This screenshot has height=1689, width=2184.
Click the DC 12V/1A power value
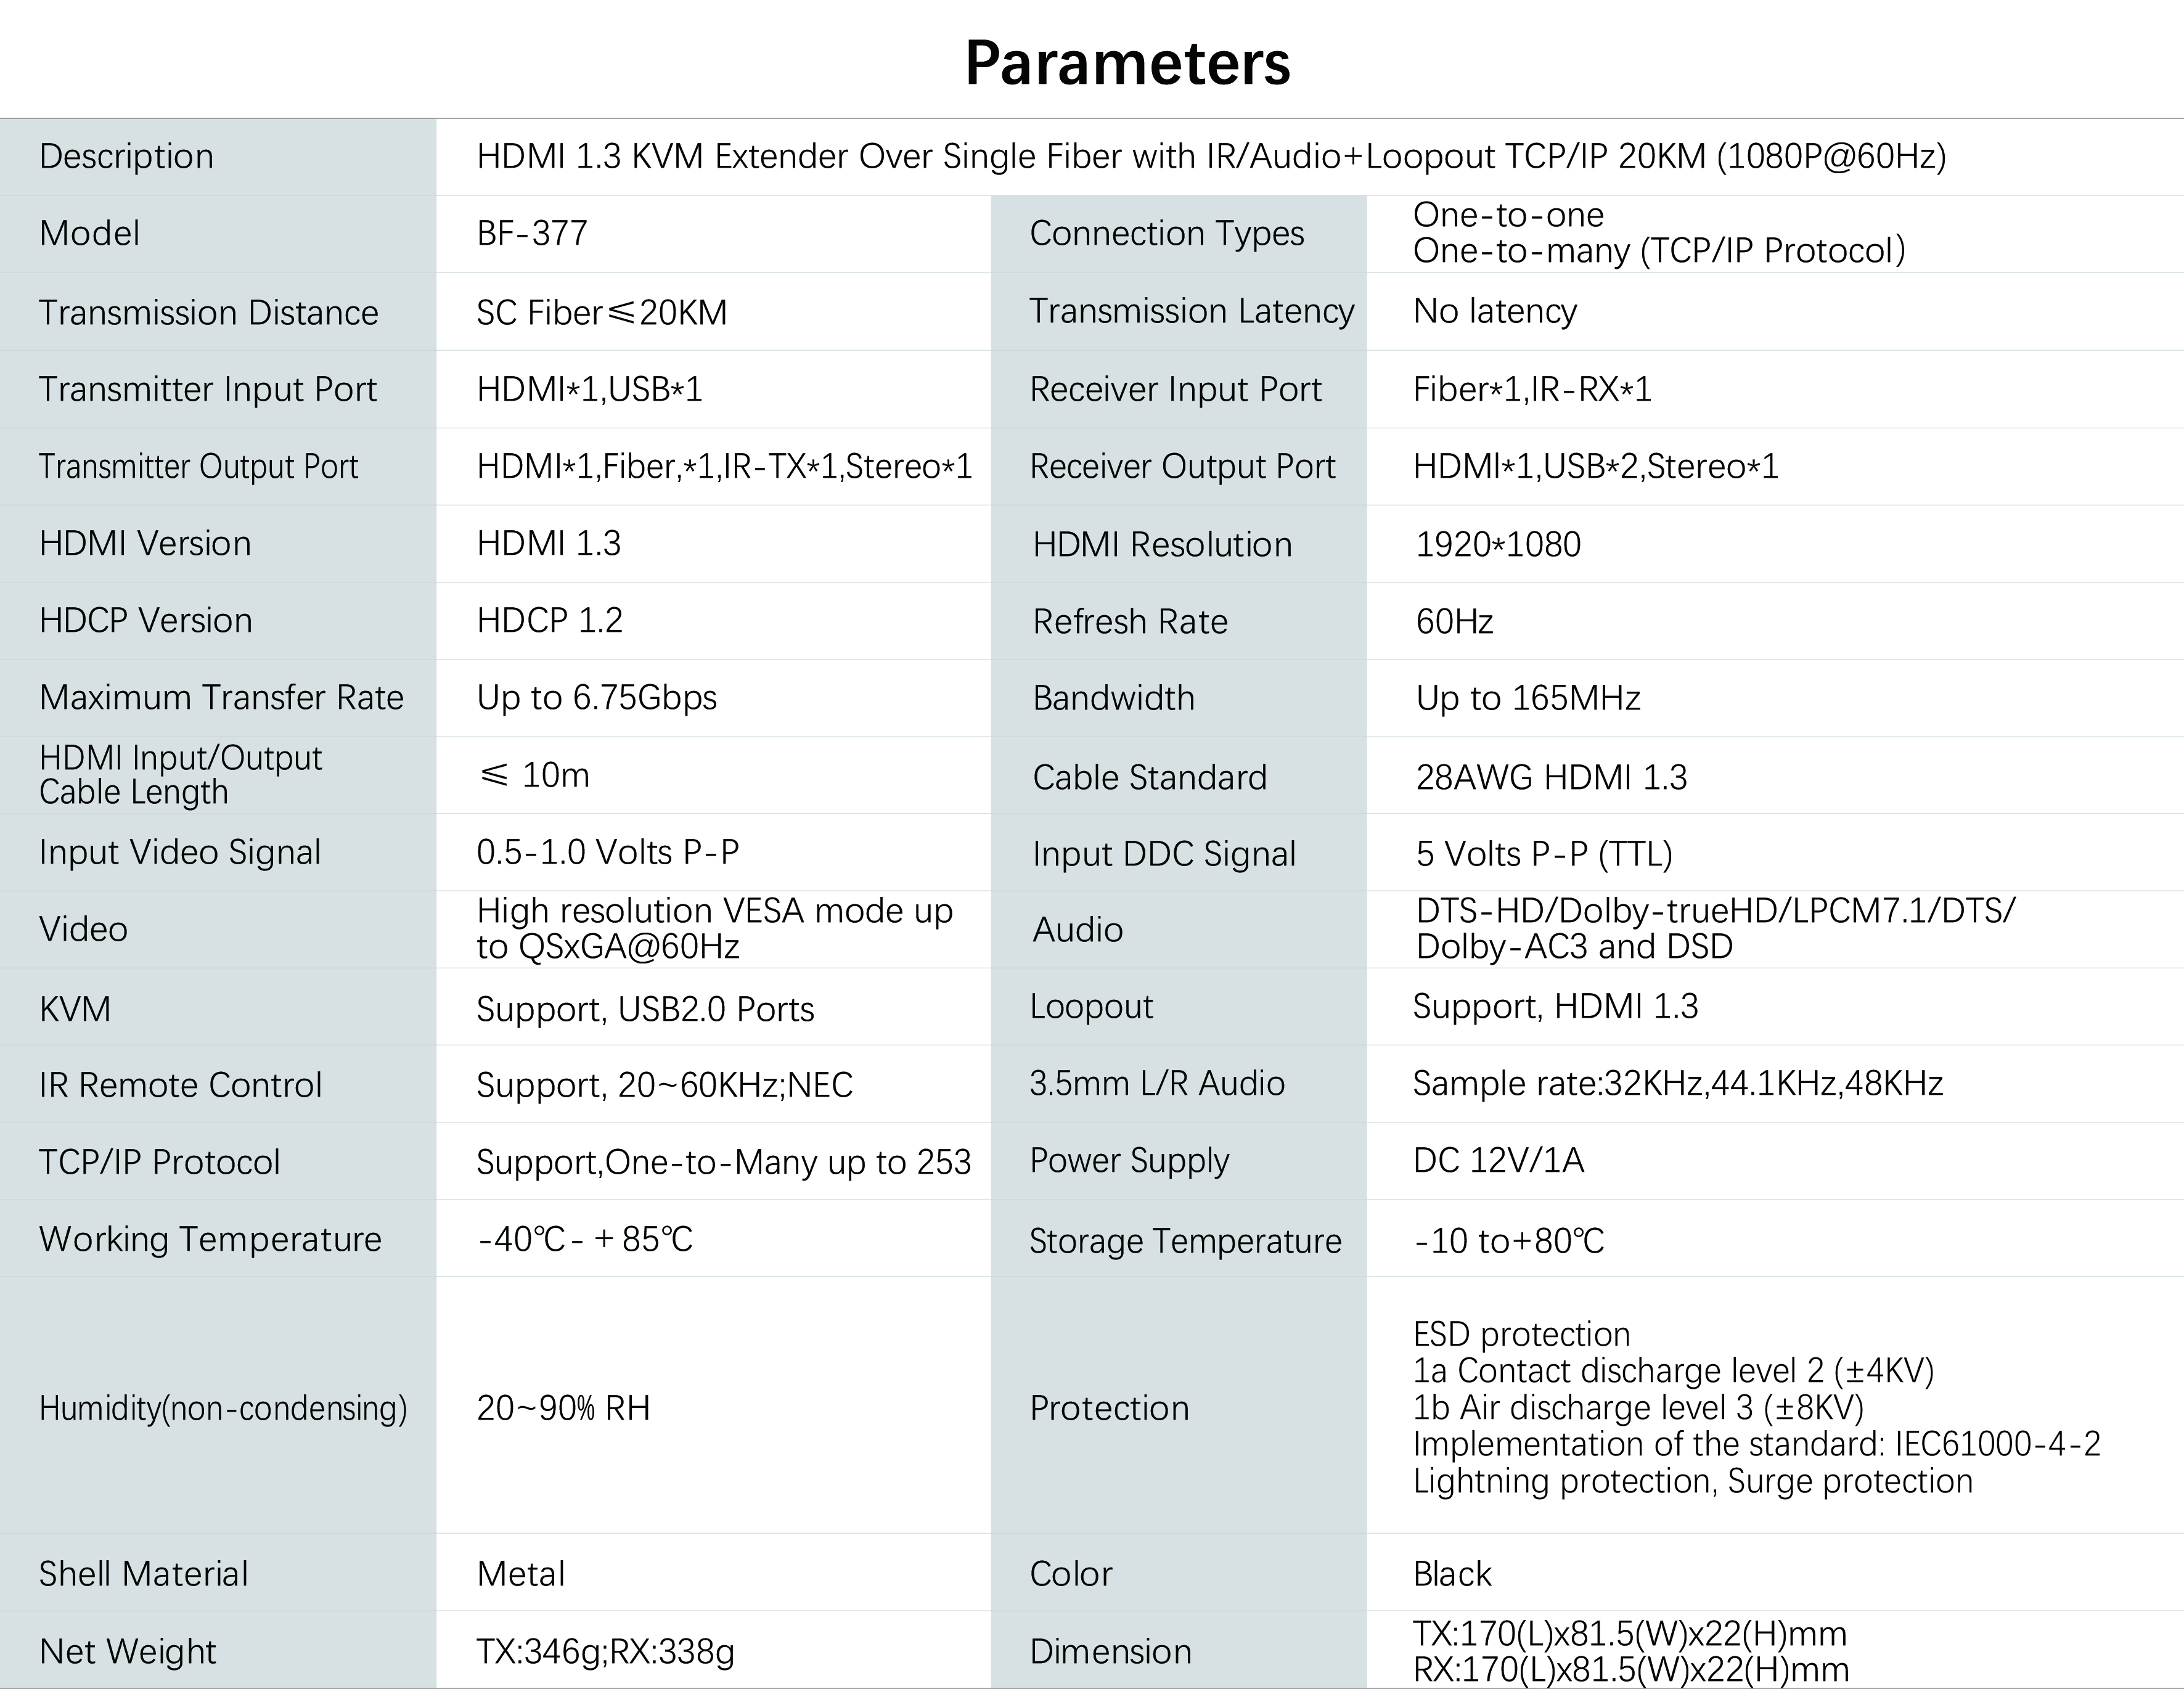pos(1498,1160)
